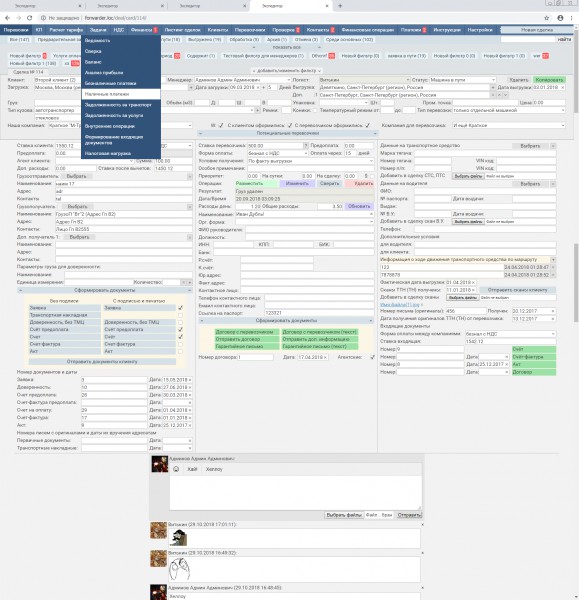Collapse carrier Сформировать документы section
Screen dimensions: 579x600
coord(286,321)
